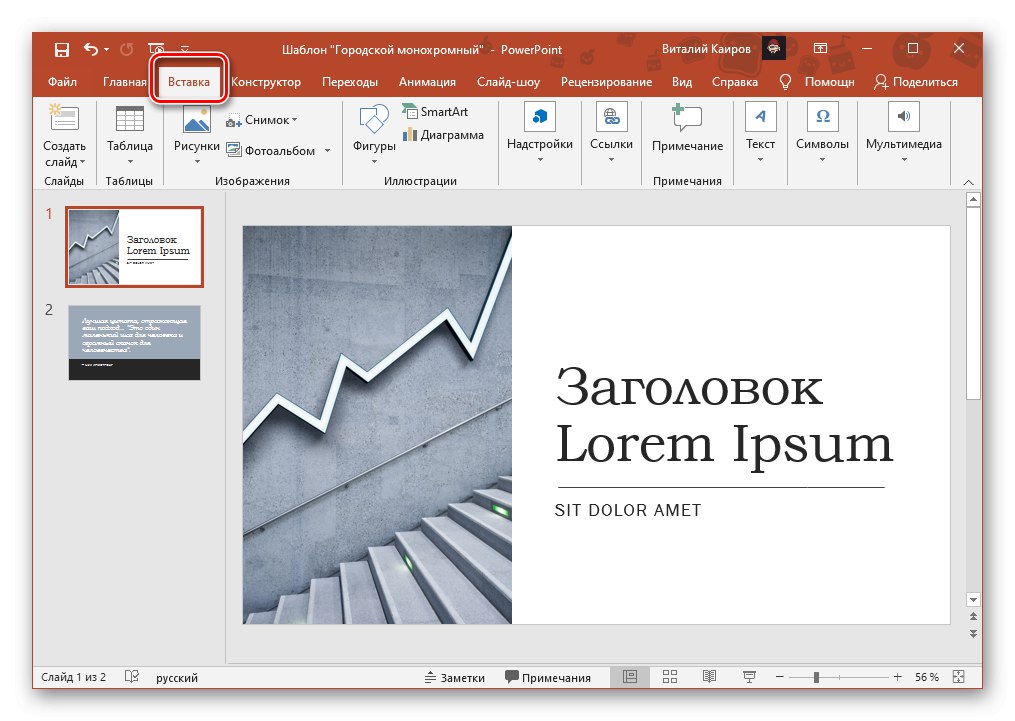Click the zoom slider handle

pos(817,677)
